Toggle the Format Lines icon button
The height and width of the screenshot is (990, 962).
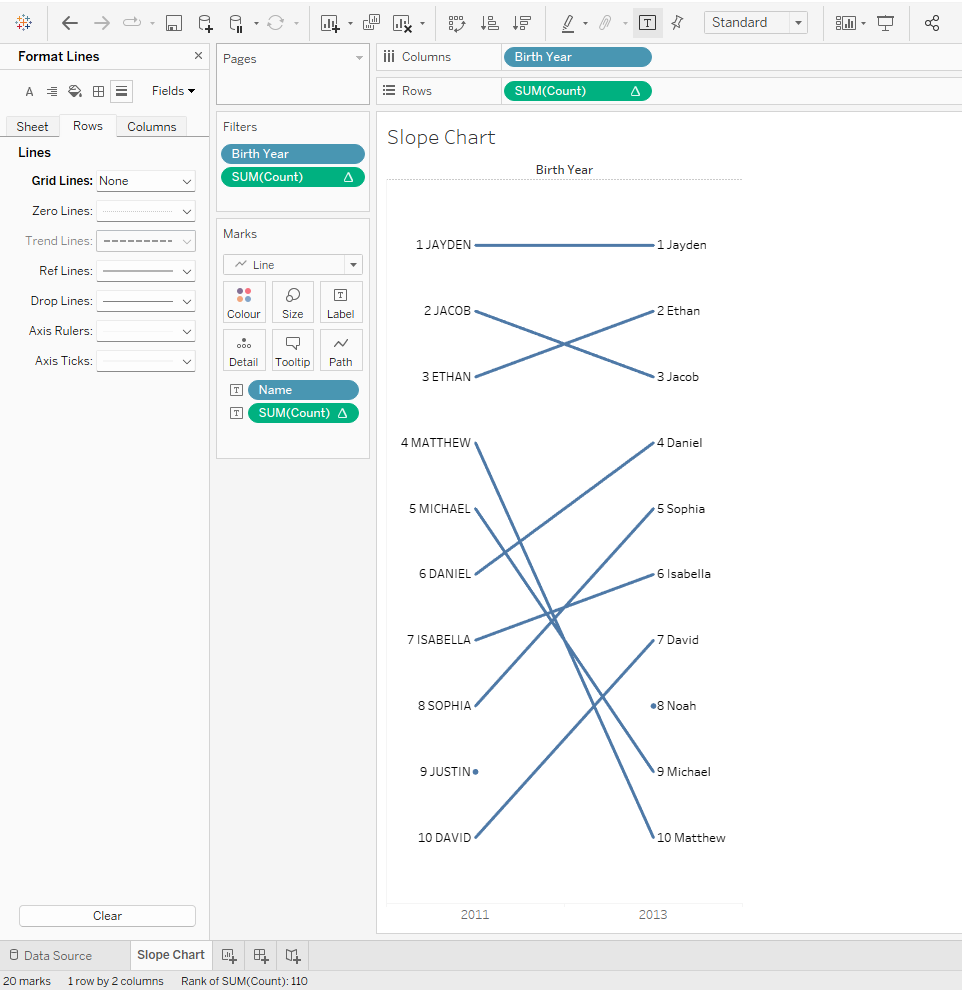(121, 91)
